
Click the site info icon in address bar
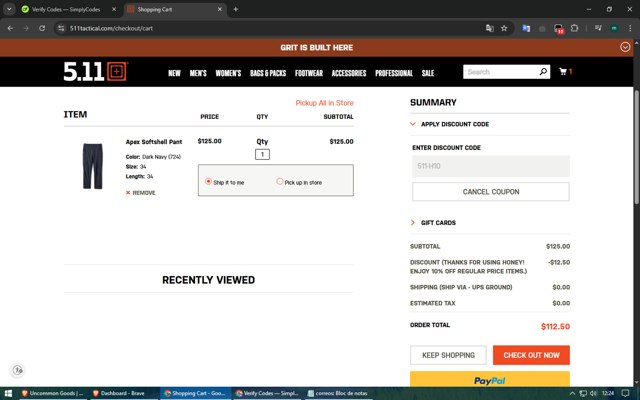[x=61, y=28]
